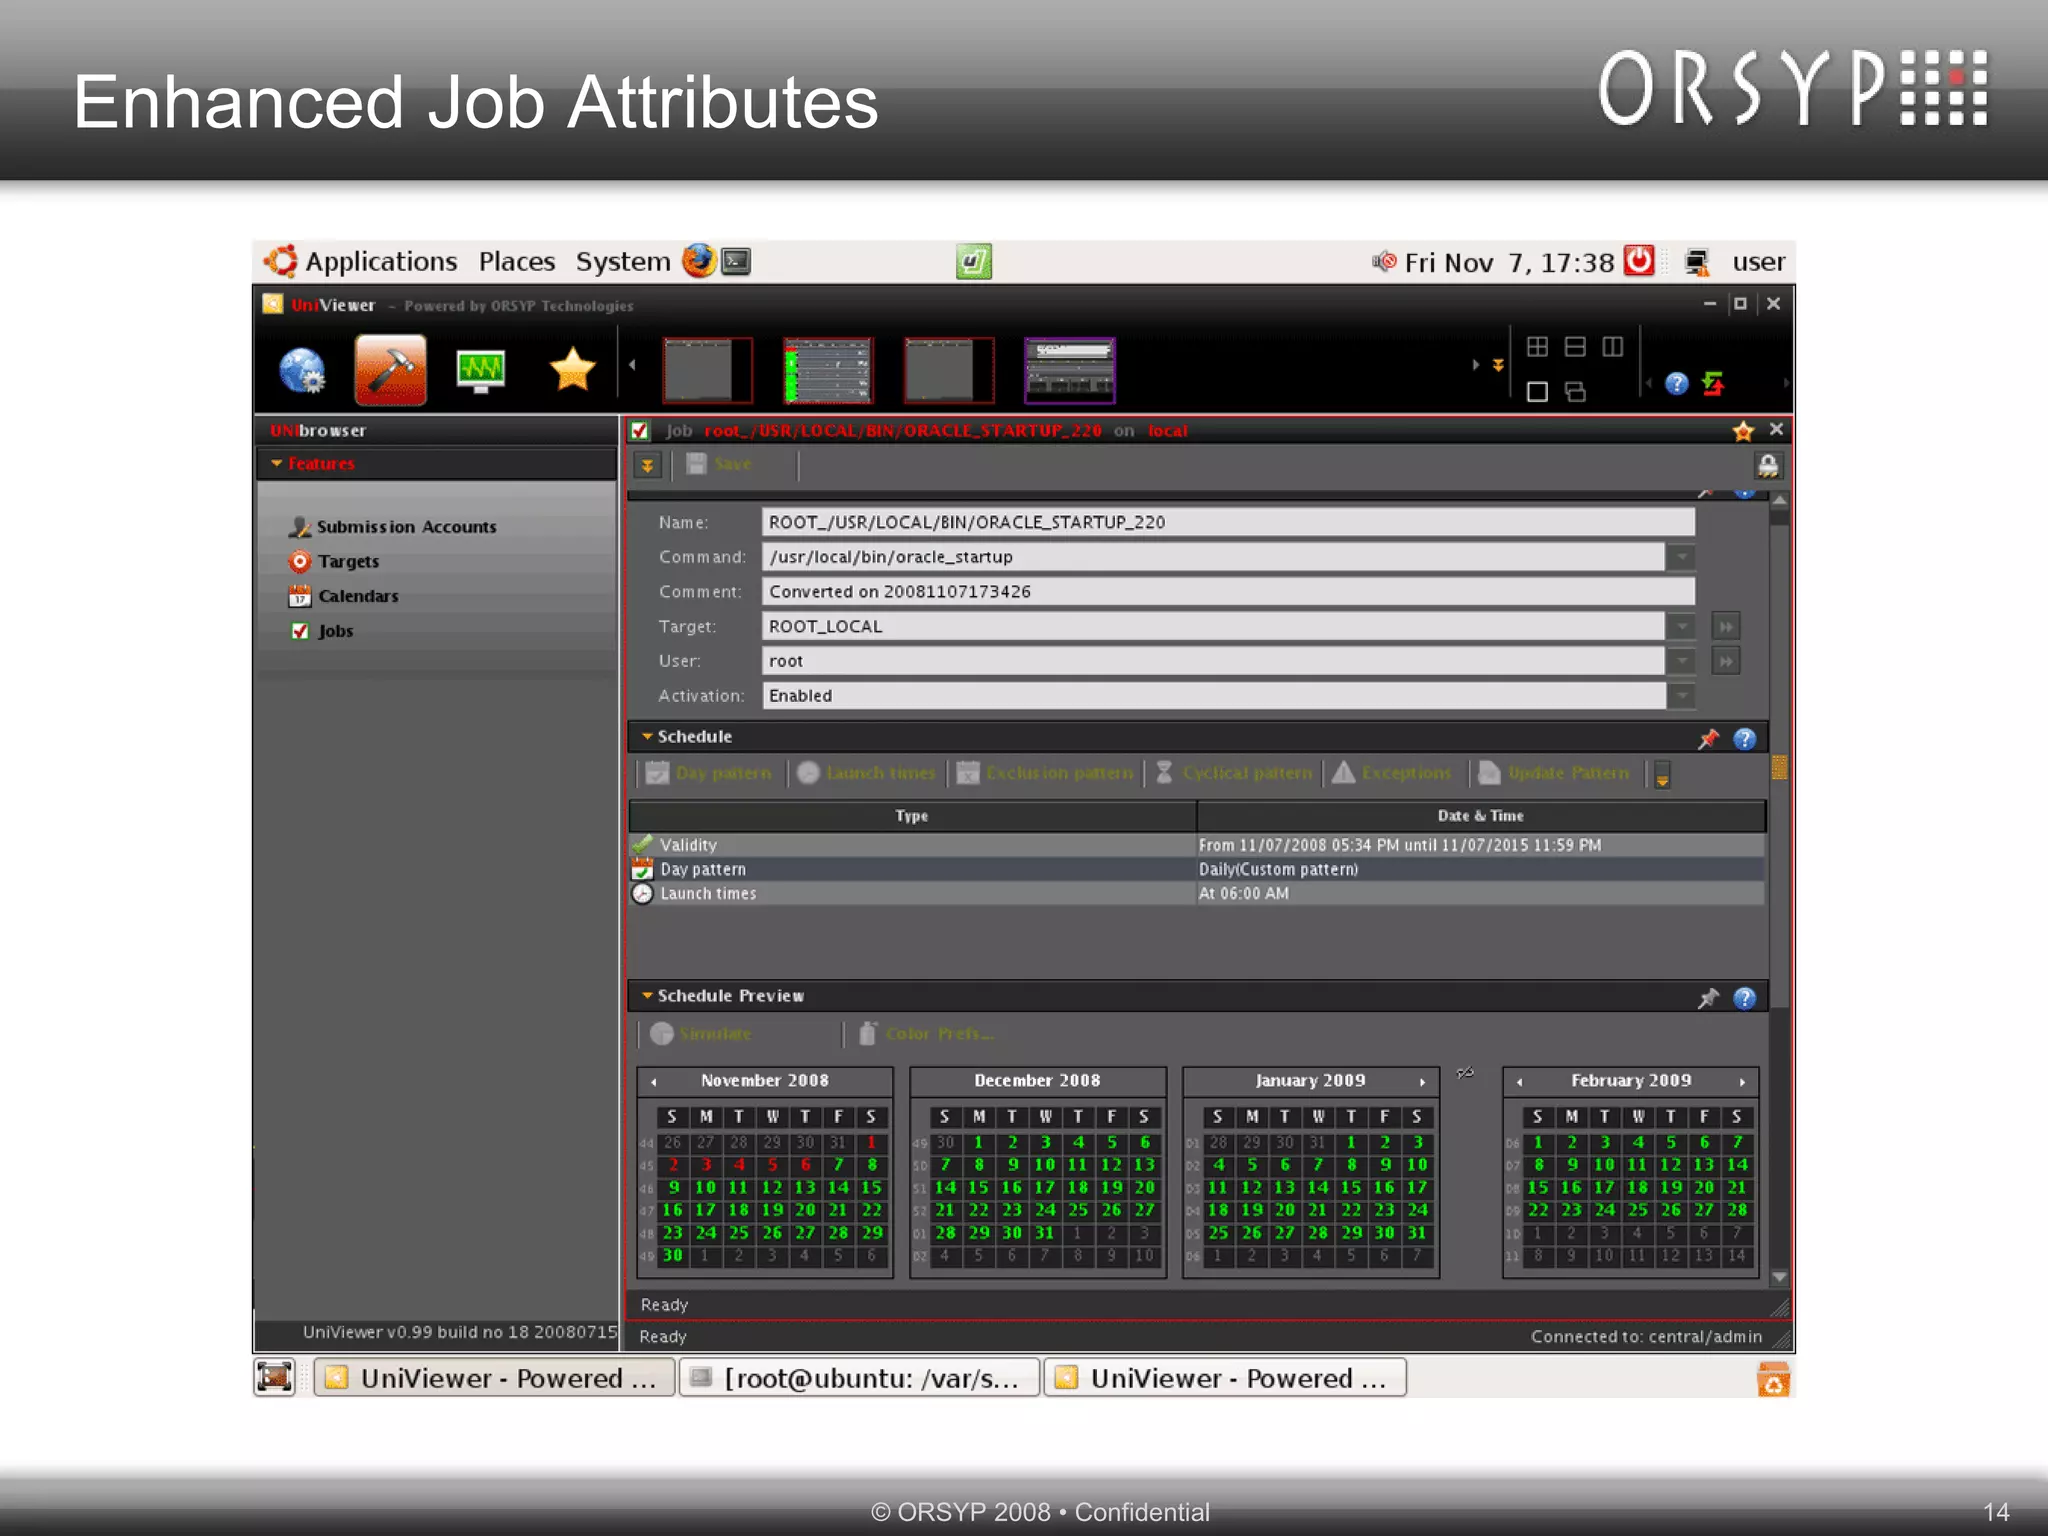Click the Simulate button
This screenshot has height=1536, width=2048.
coord(701,1034)
